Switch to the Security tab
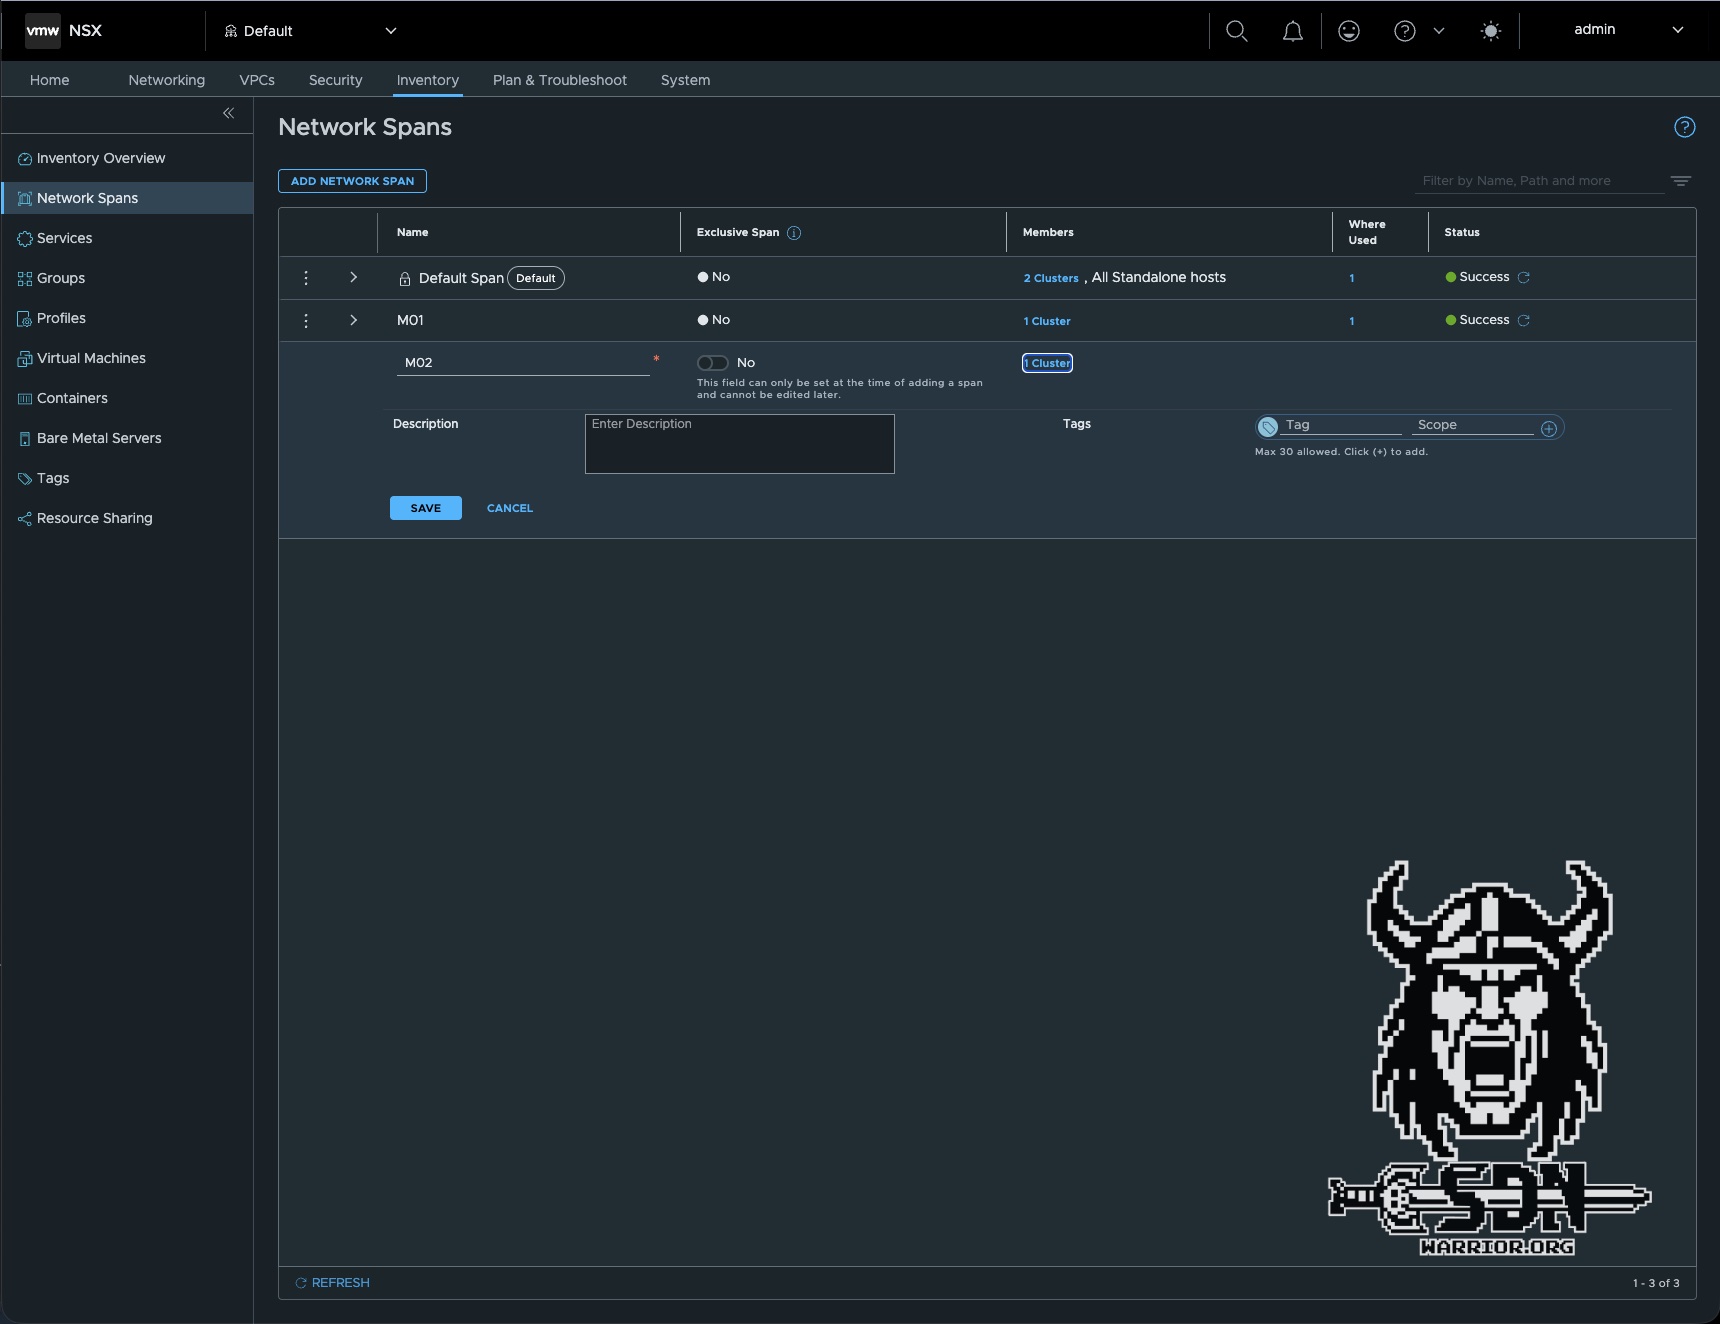 click(335, 80)
